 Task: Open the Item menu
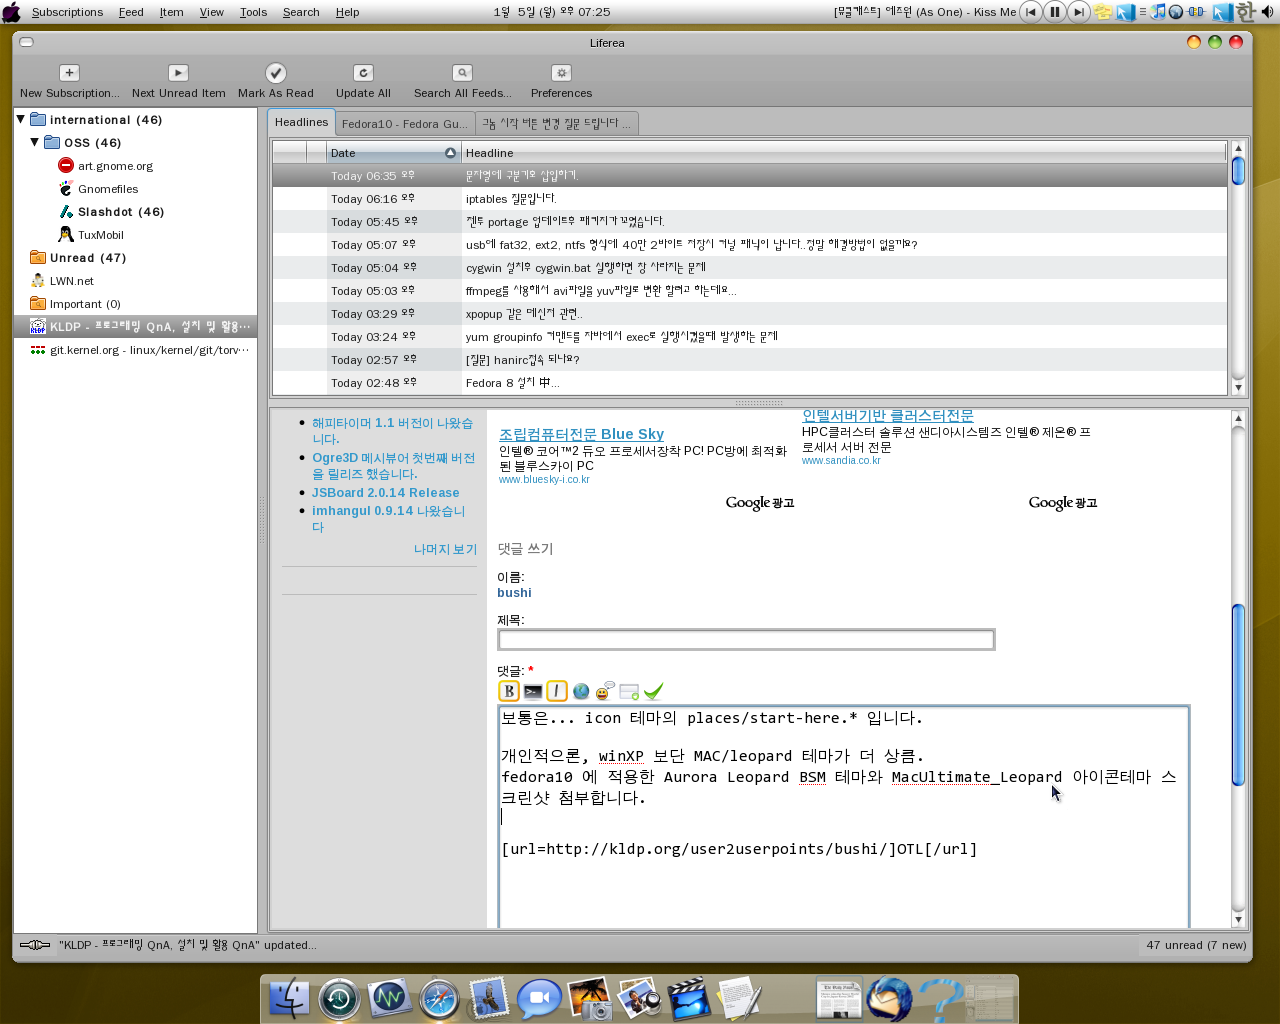[x=172, y=12]
